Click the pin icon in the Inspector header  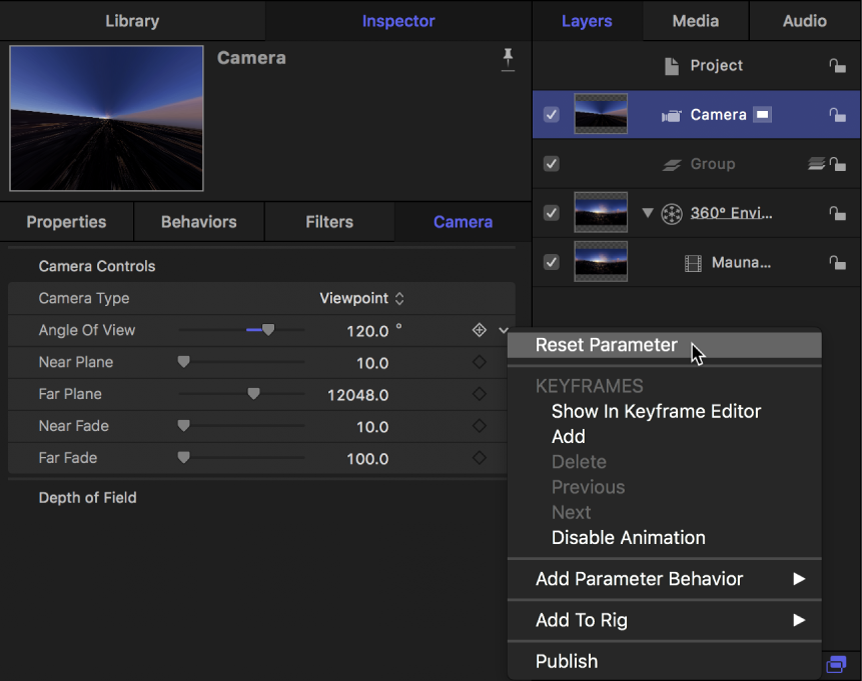tap(508, 60)
